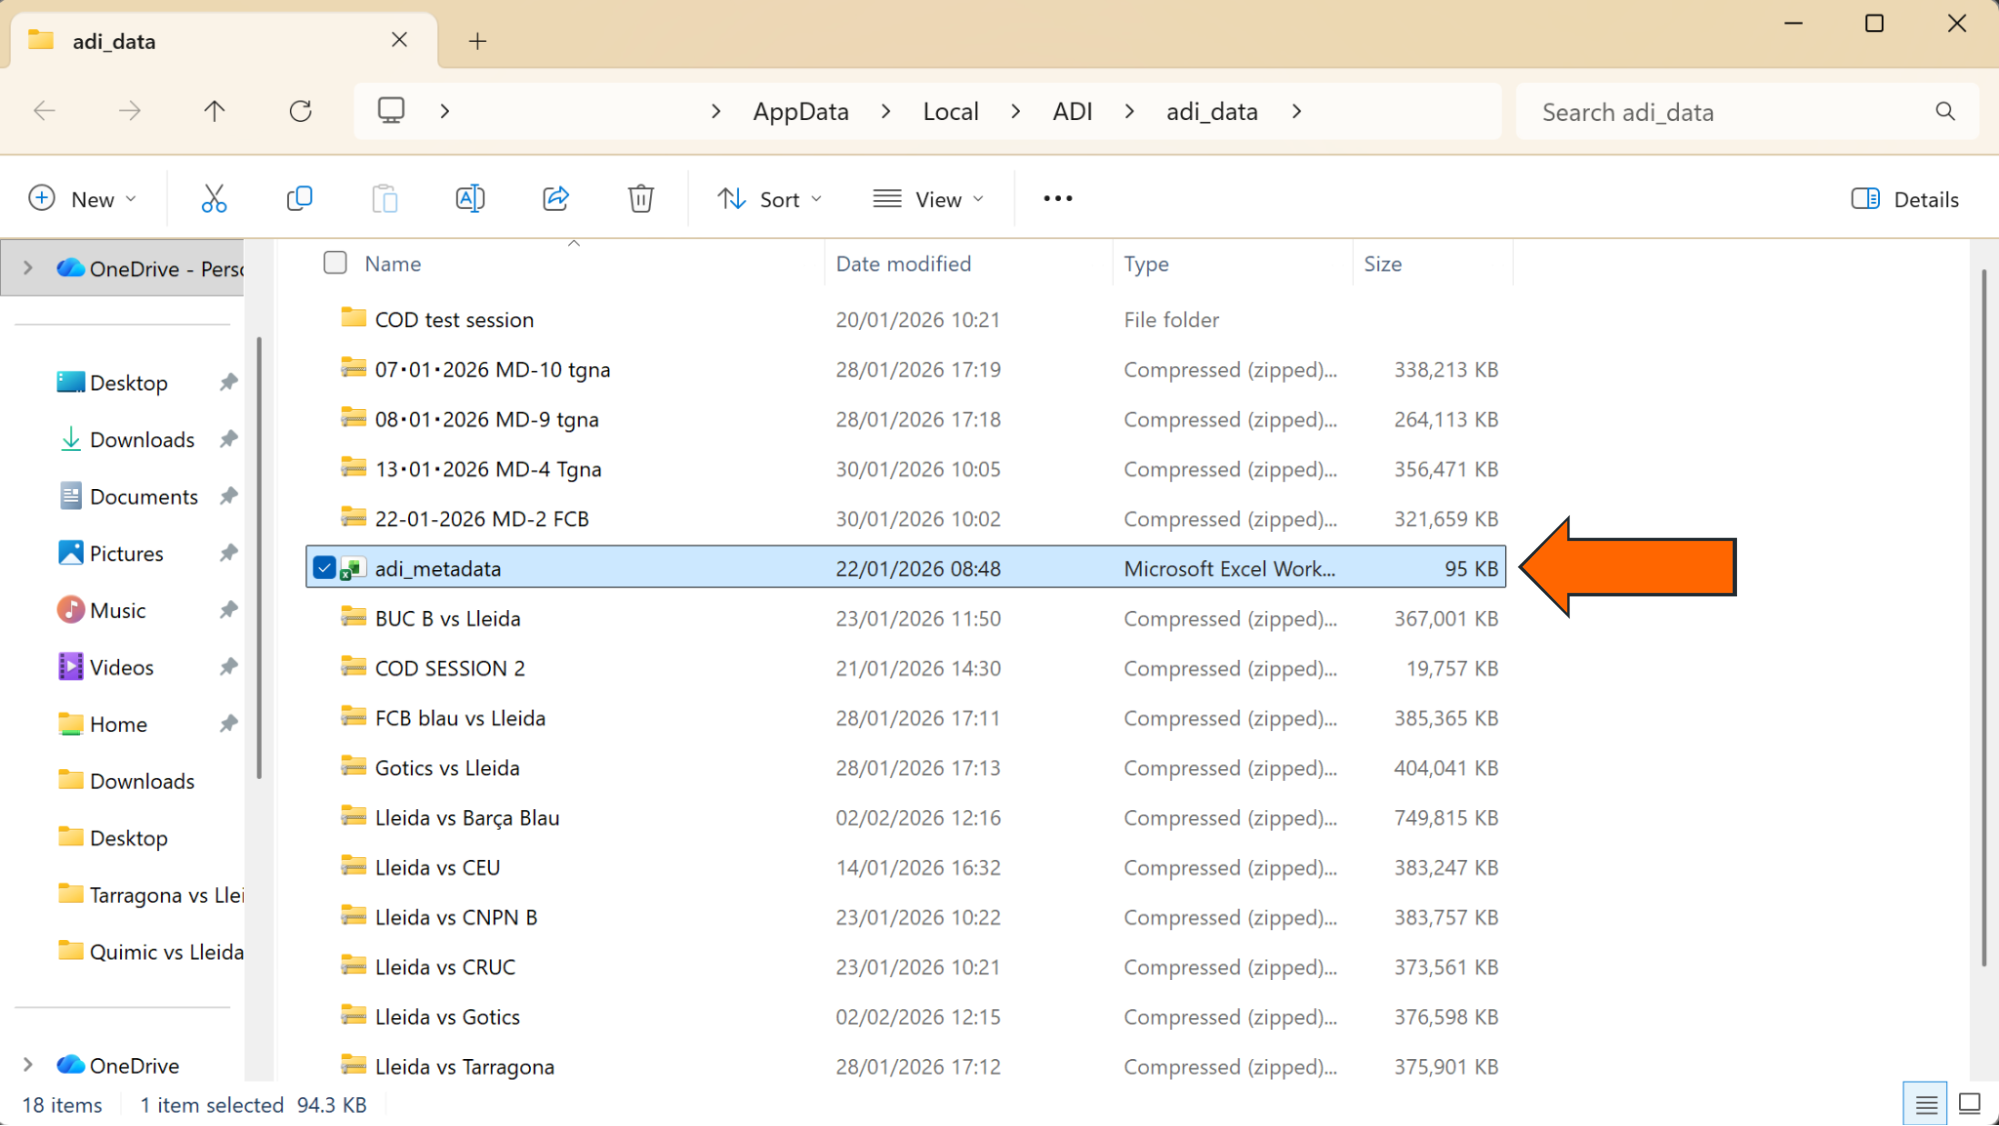Switch to details list view icon
The image size is (1999, 1126).
pyautogui.click(x=1926, y=1104)
